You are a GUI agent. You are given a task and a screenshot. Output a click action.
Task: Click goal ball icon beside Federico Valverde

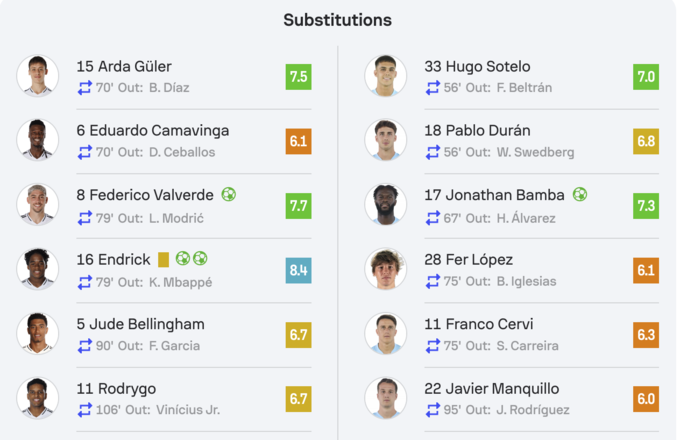(229, 195)
